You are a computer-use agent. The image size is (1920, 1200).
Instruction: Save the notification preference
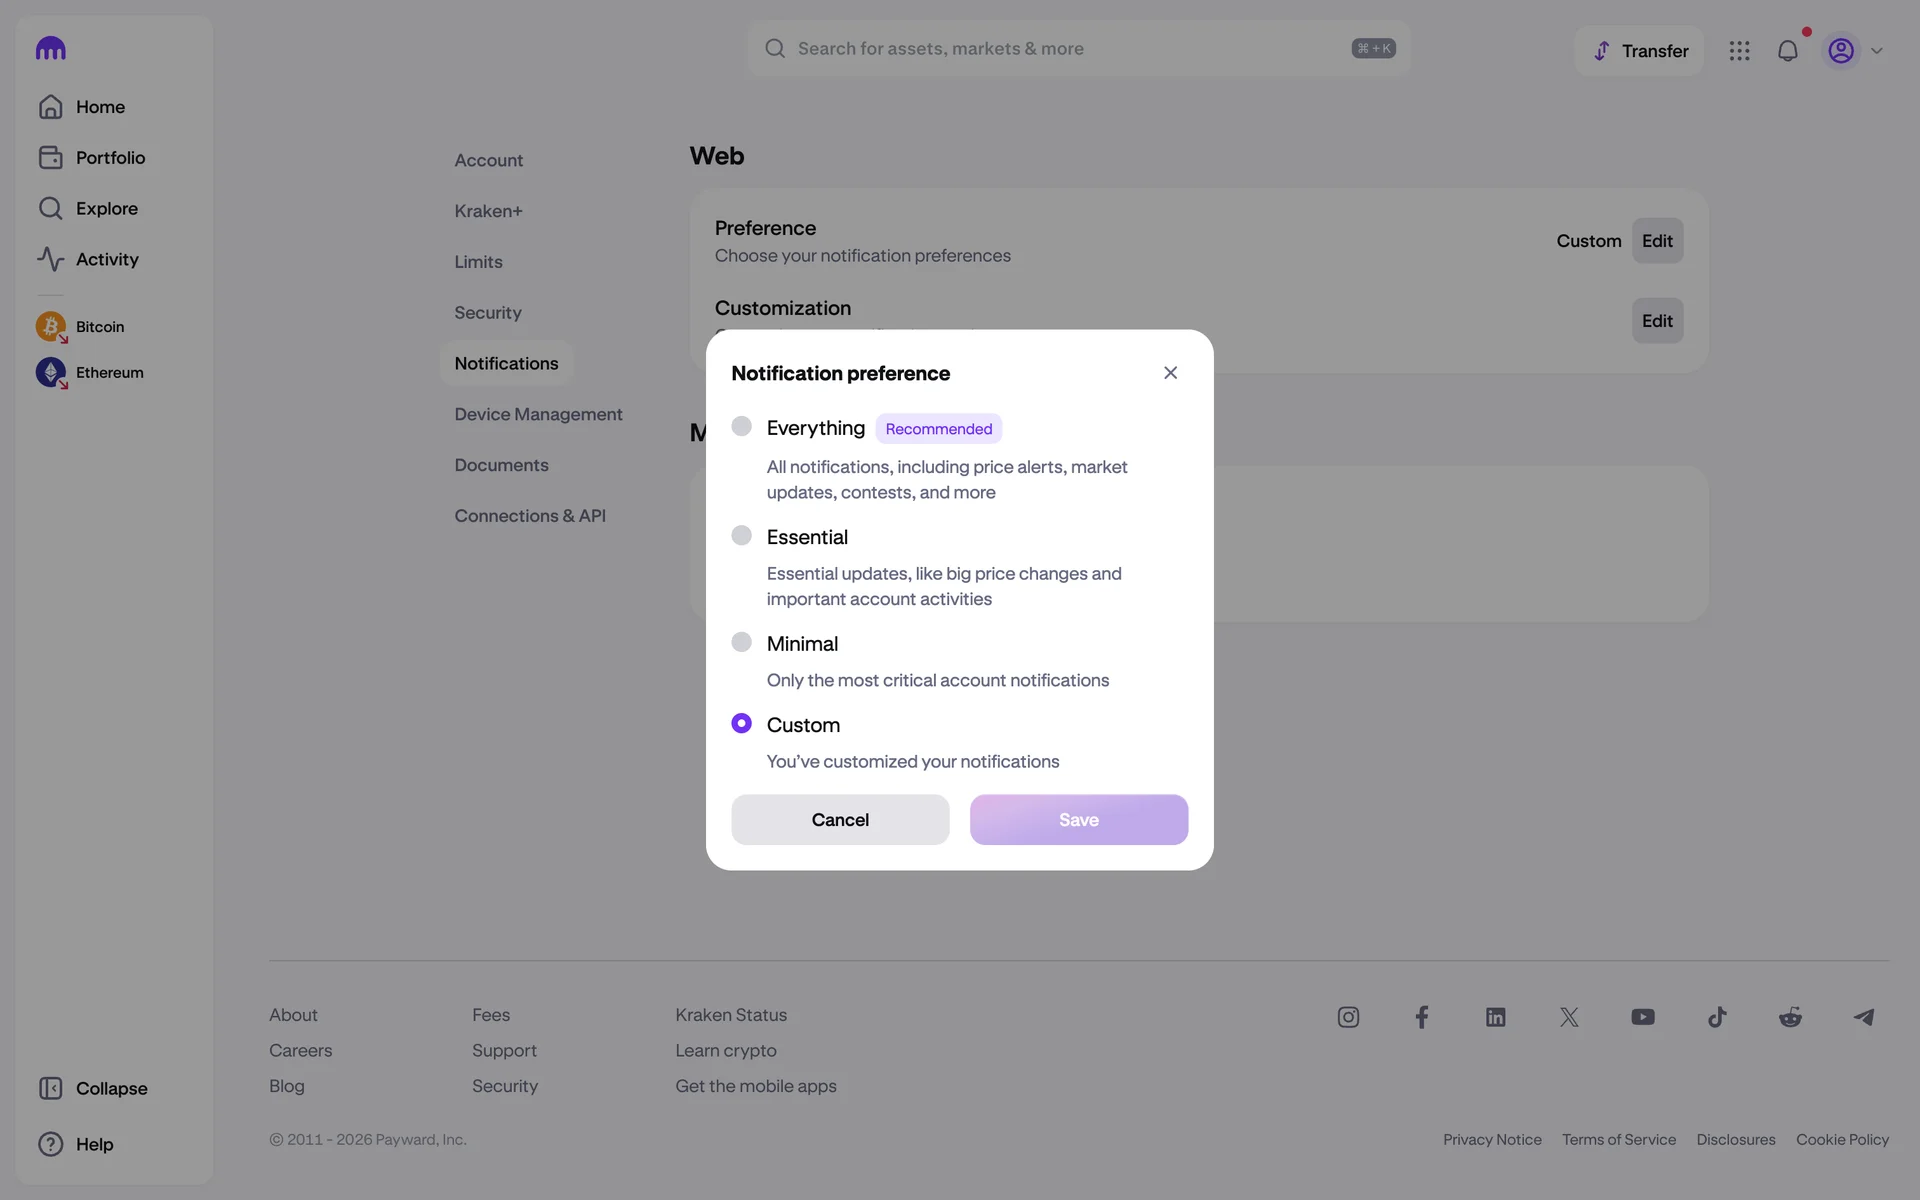[x=1078, y=819]
